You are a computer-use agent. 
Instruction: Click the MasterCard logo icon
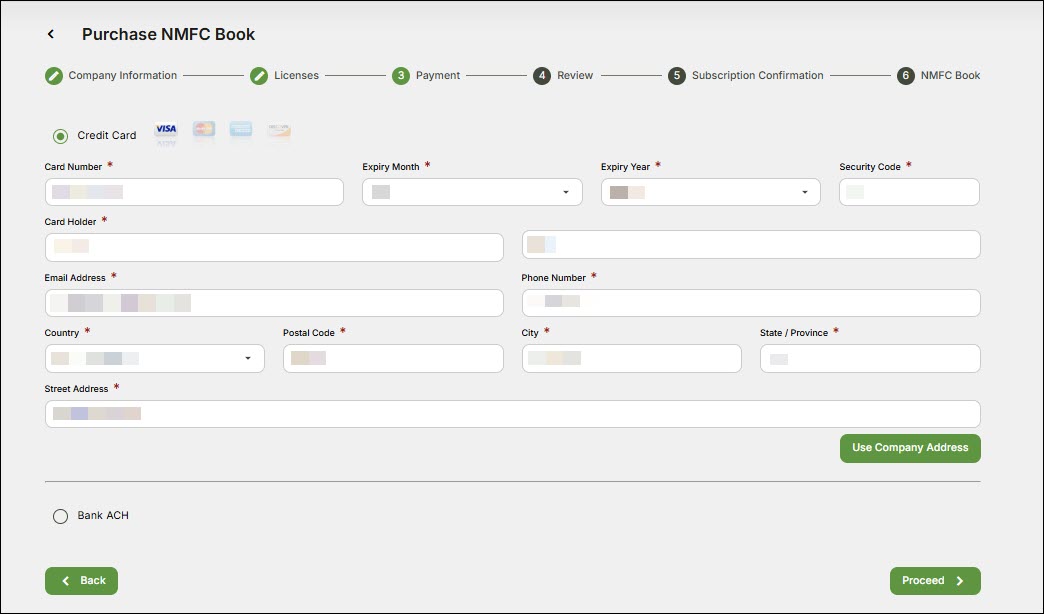click(204, 130)
